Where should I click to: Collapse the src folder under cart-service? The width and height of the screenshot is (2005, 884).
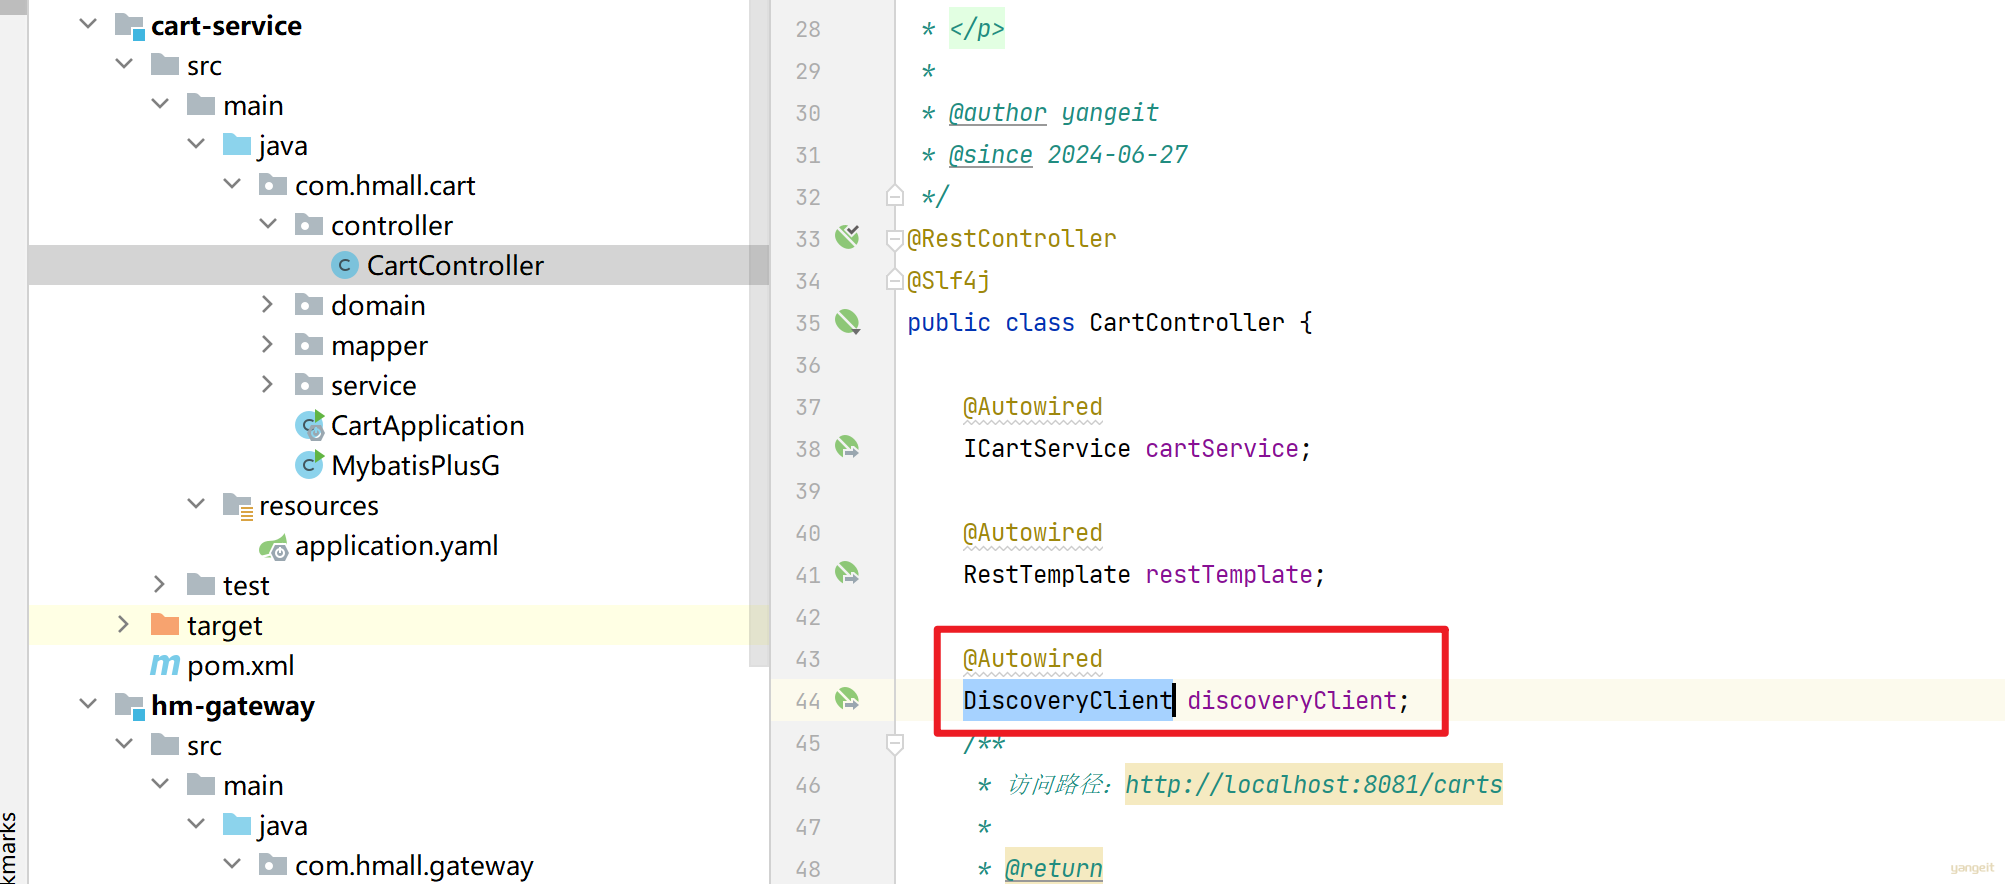click(124, 64)
